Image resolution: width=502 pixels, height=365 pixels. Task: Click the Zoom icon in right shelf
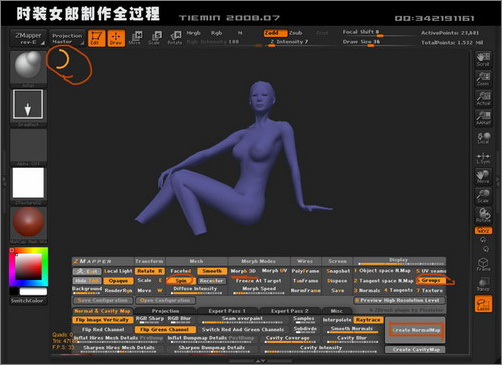(x=483, y=79)
